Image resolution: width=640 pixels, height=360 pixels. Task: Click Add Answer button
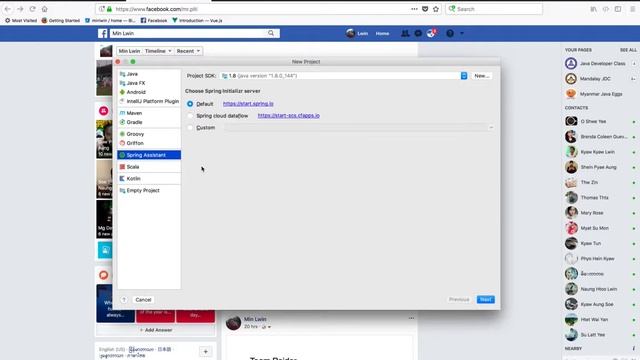[156, 330]
